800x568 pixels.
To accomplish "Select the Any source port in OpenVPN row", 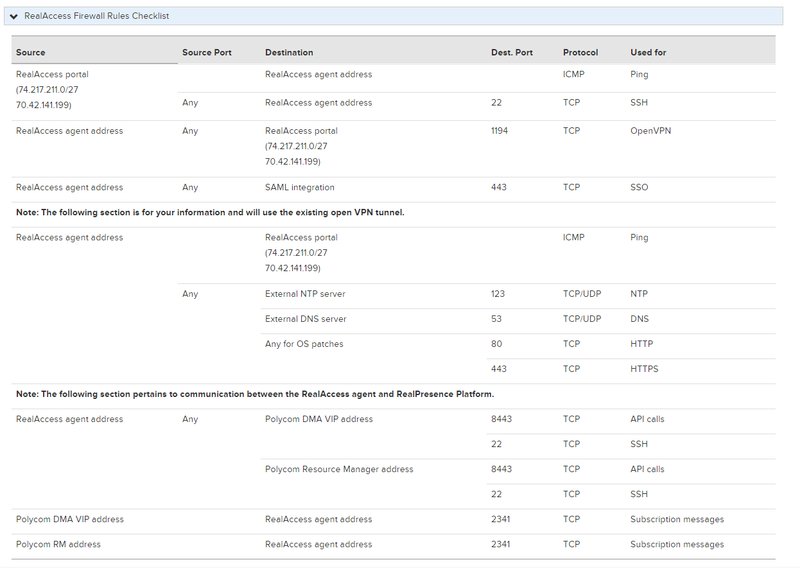I will pyautogui.click(x=190, y=131).
